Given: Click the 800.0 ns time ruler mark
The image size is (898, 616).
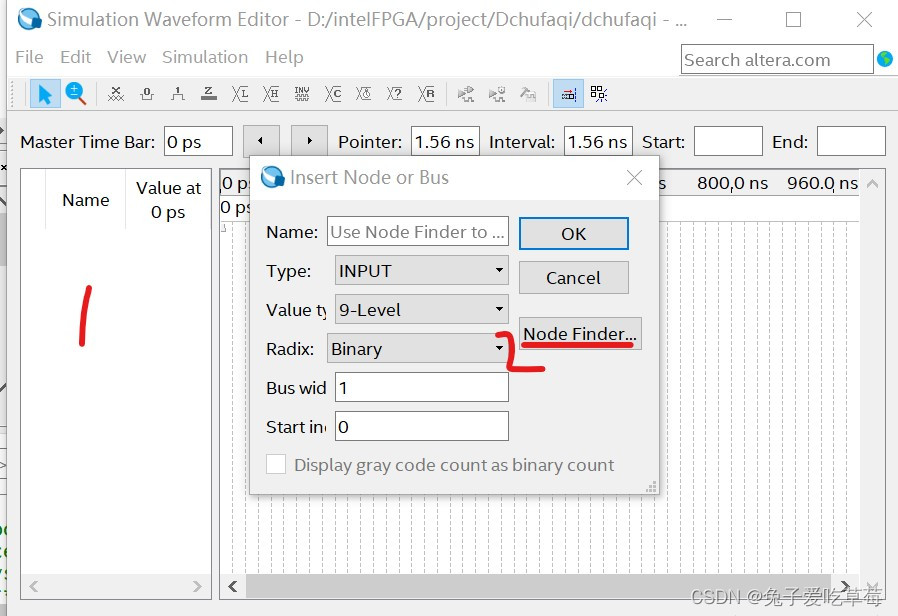Looking at the screenshot, I should (732, 183).
